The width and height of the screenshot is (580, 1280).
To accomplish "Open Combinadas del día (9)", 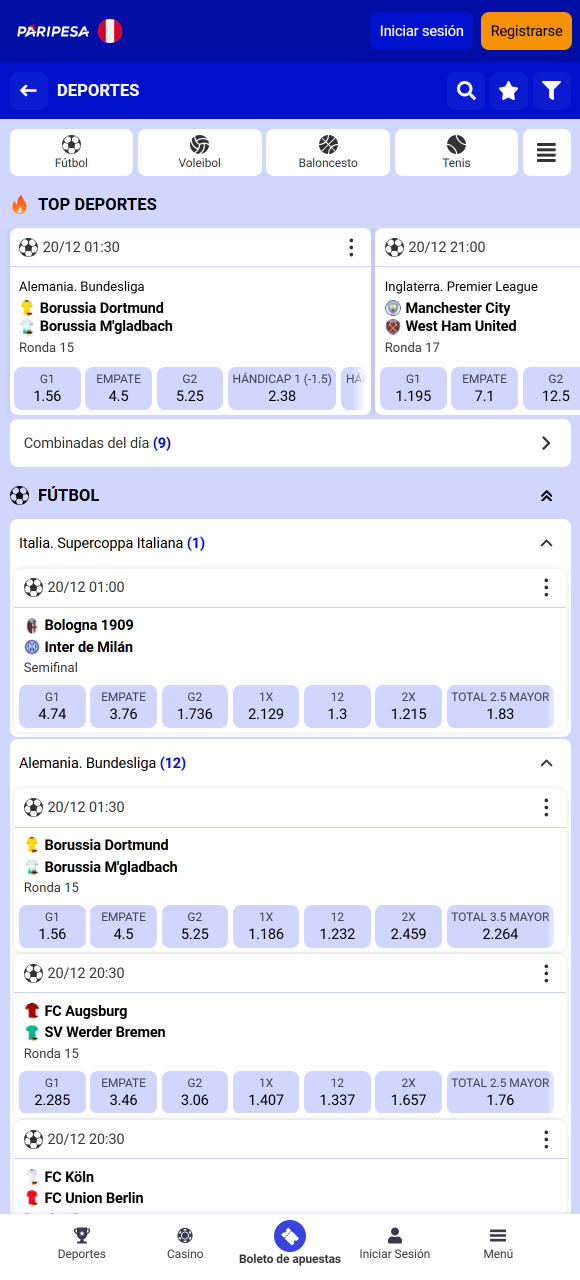I will (x=290, y=442).
